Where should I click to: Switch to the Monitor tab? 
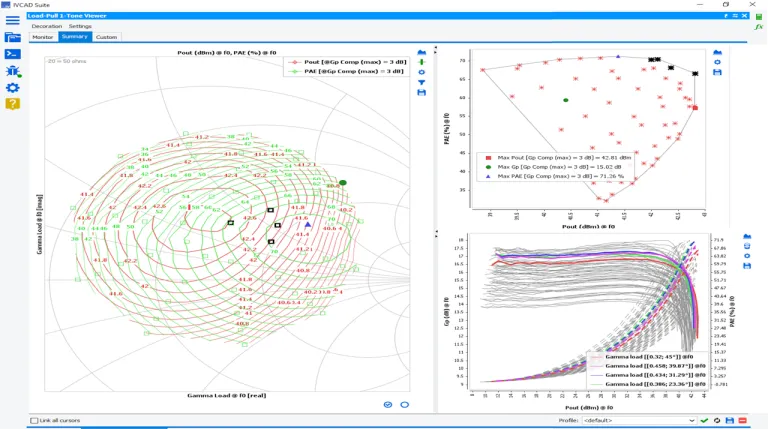43,37
